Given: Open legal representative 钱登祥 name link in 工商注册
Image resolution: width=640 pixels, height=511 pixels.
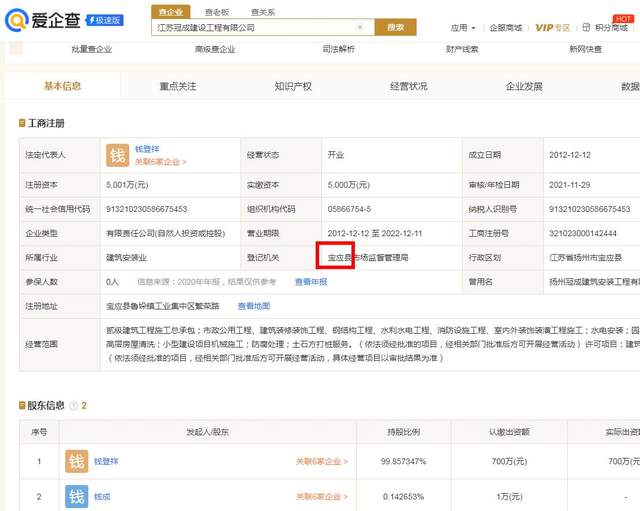Looking at the screenshot, I should (x=147, y=149).
